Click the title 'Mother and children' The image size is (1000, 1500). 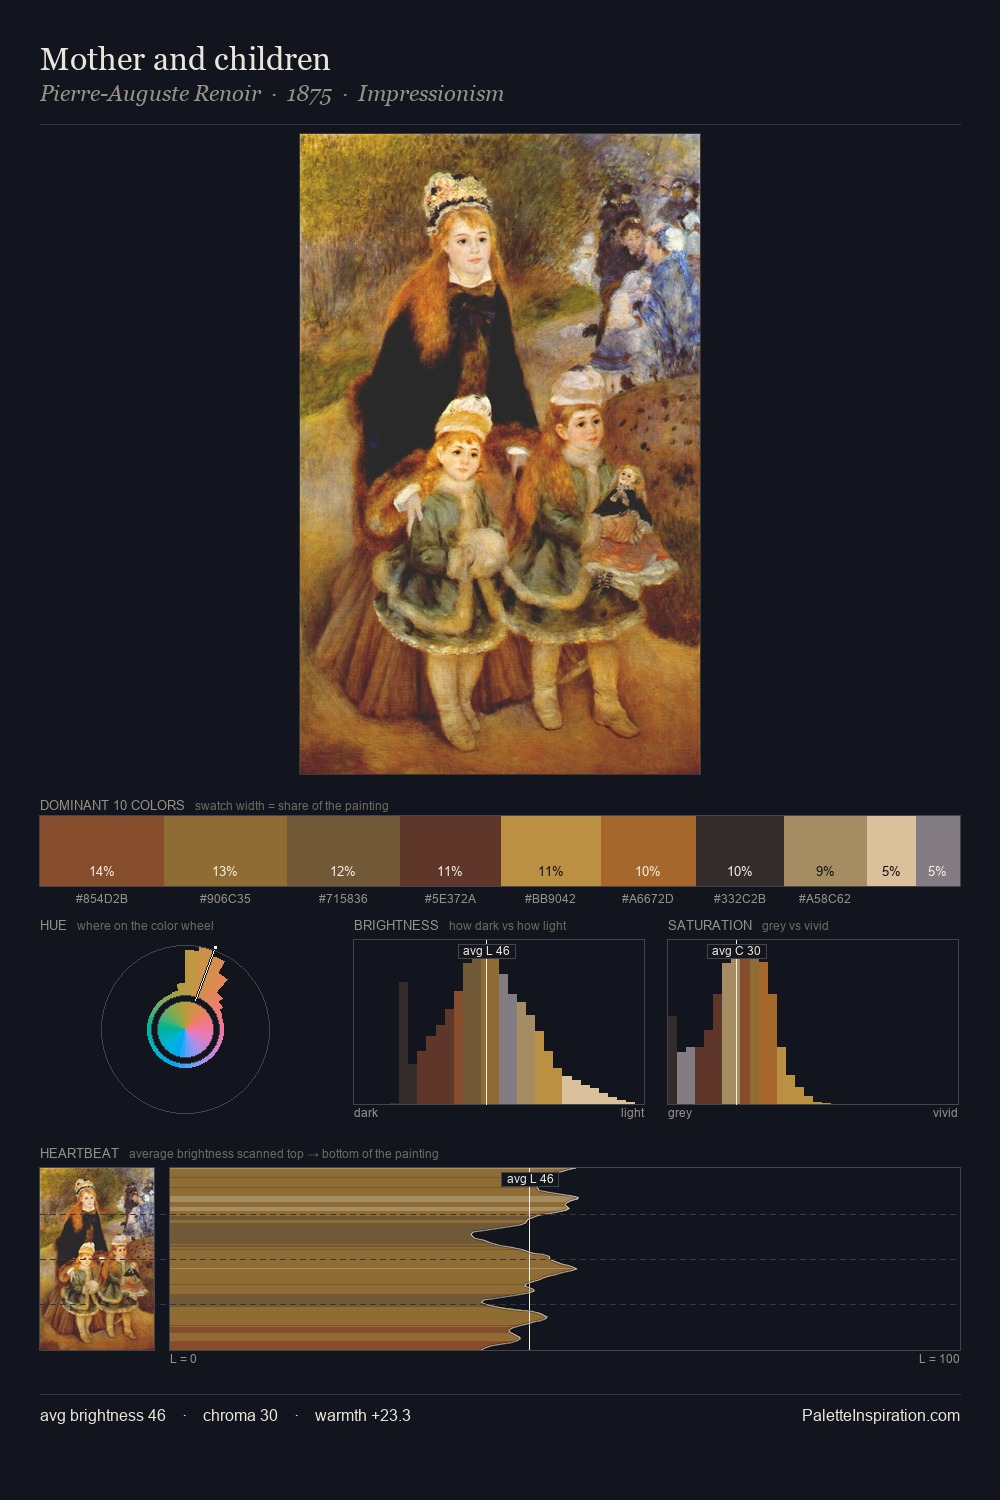click(x=185, y=59)
